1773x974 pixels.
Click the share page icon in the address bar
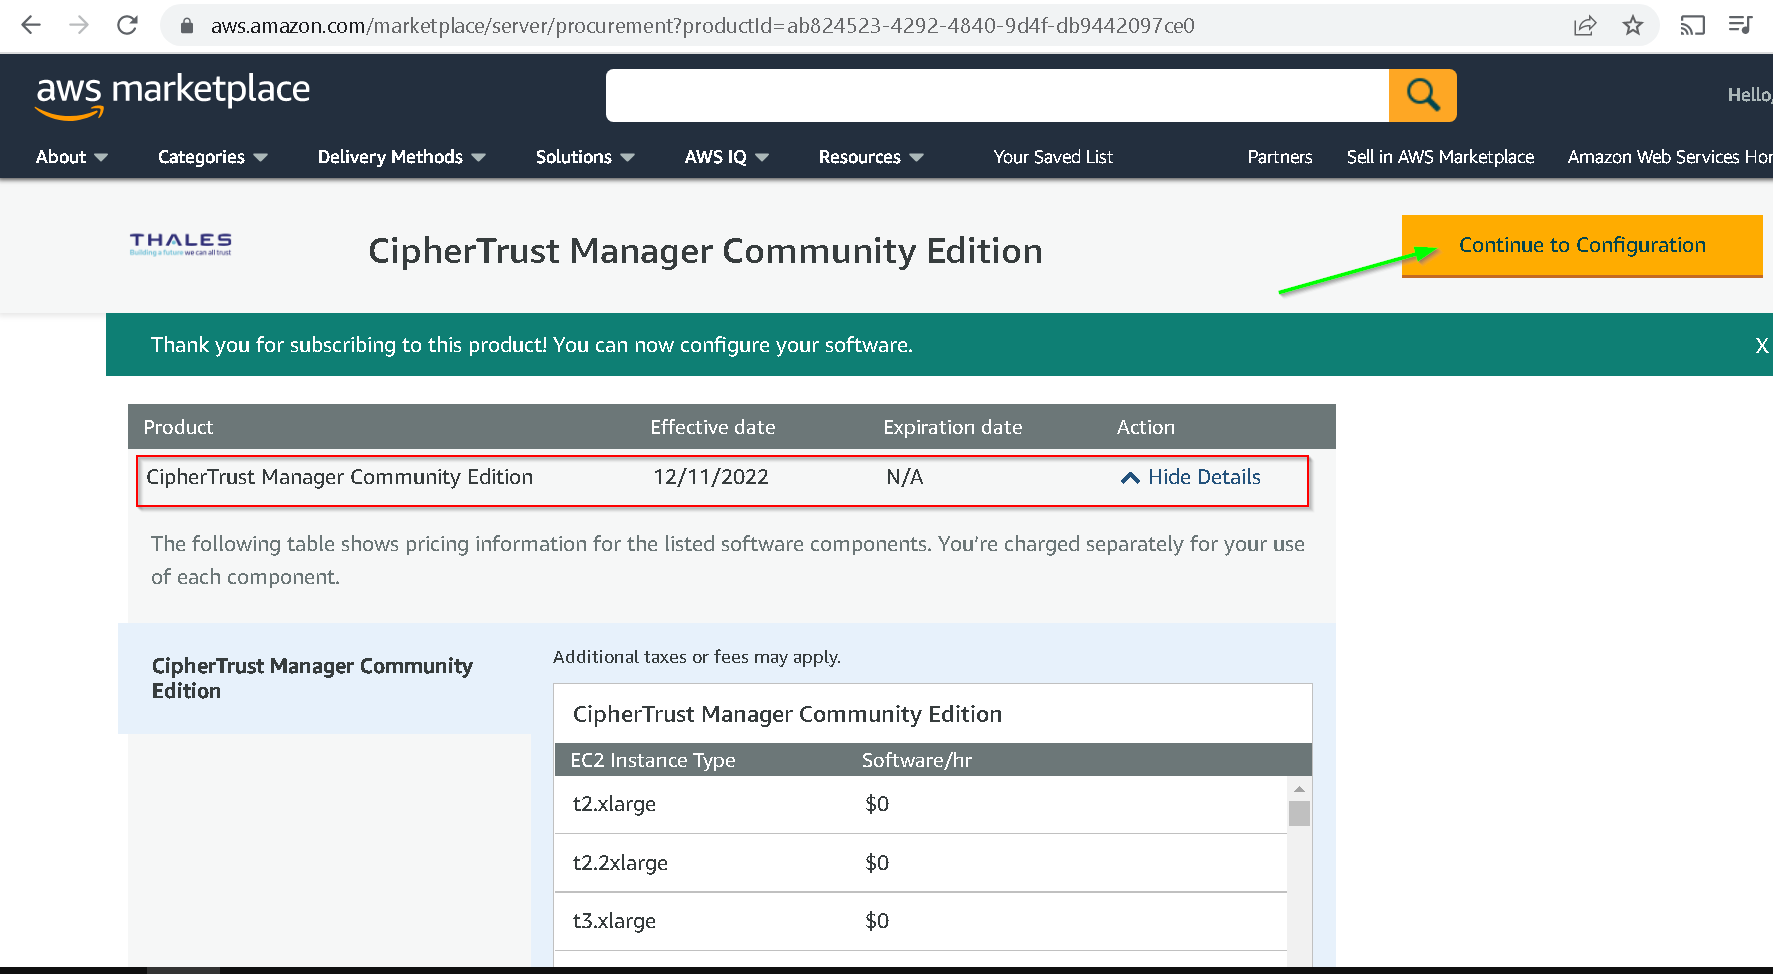pyautogui.click(x=1585, y=26)
